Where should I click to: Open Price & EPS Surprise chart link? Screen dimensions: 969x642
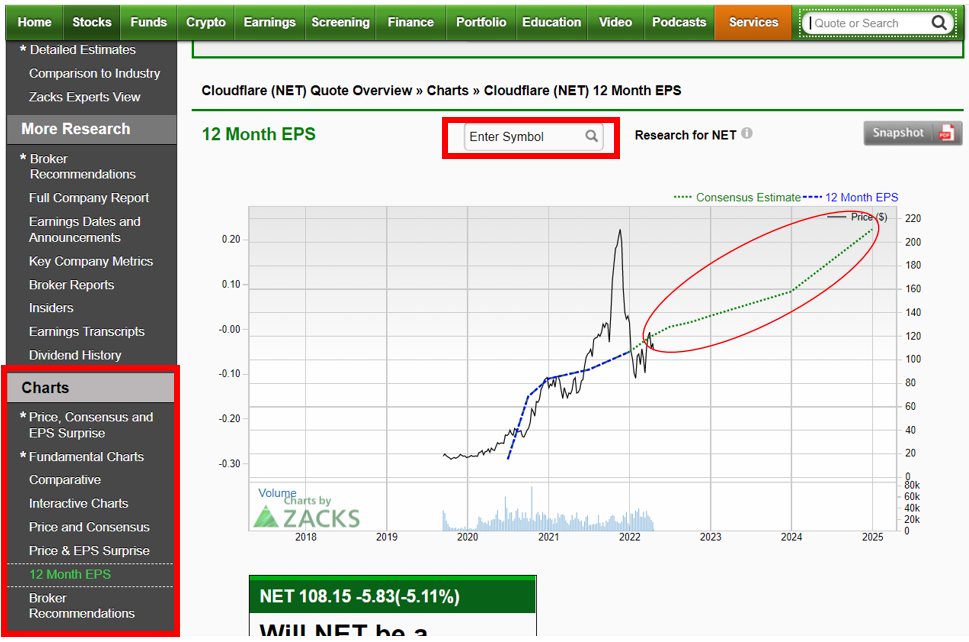click(89, 551)
